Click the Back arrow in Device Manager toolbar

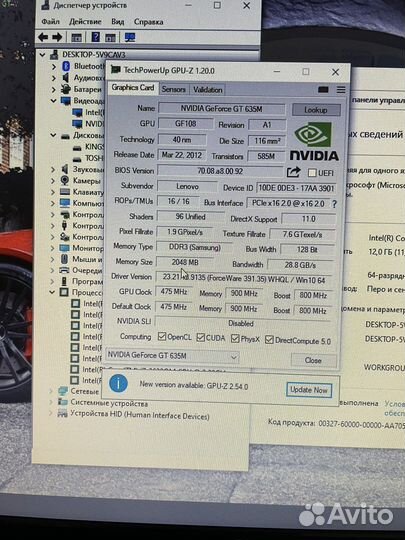pyautogui.click(x=43, y=37)
